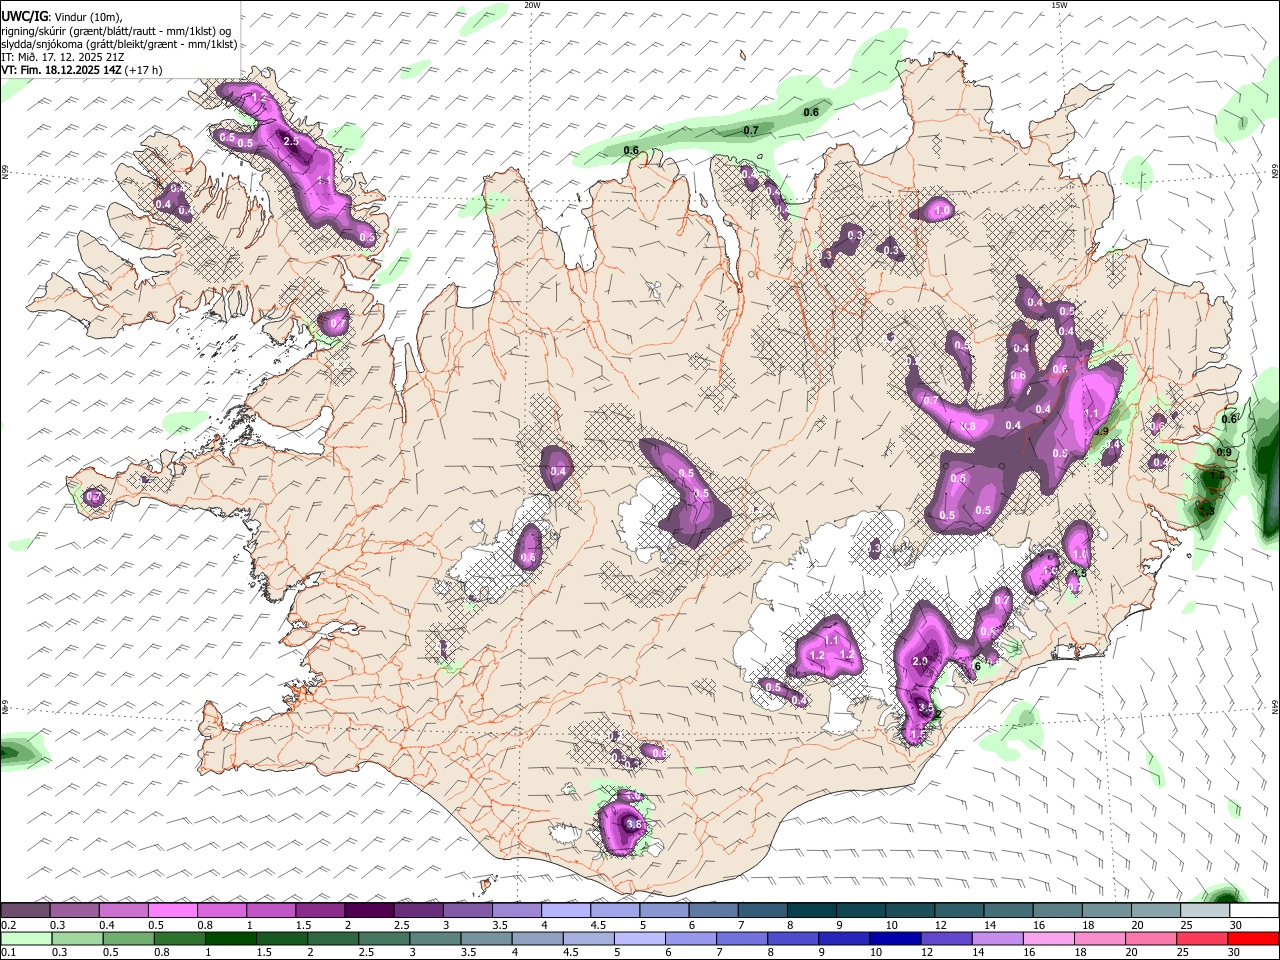1280x960 pixels.
Task: Click the '20W' longitude label
Action: click(x=532, y=5)
